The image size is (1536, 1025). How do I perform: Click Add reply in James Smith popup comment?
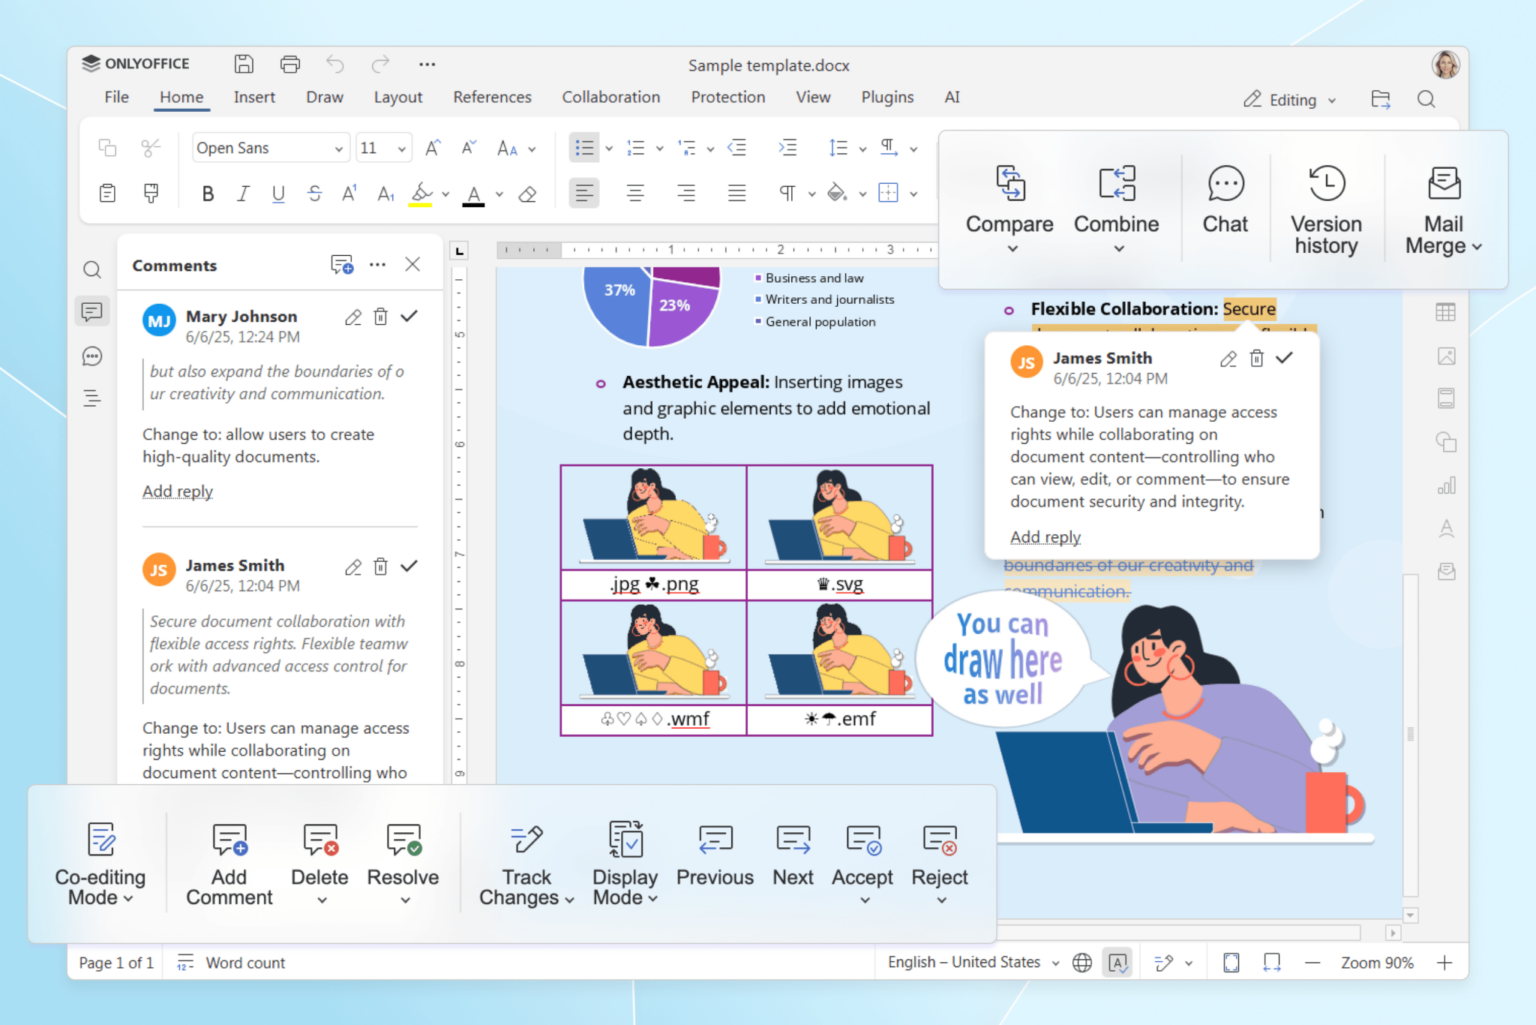pos(1045,537)
